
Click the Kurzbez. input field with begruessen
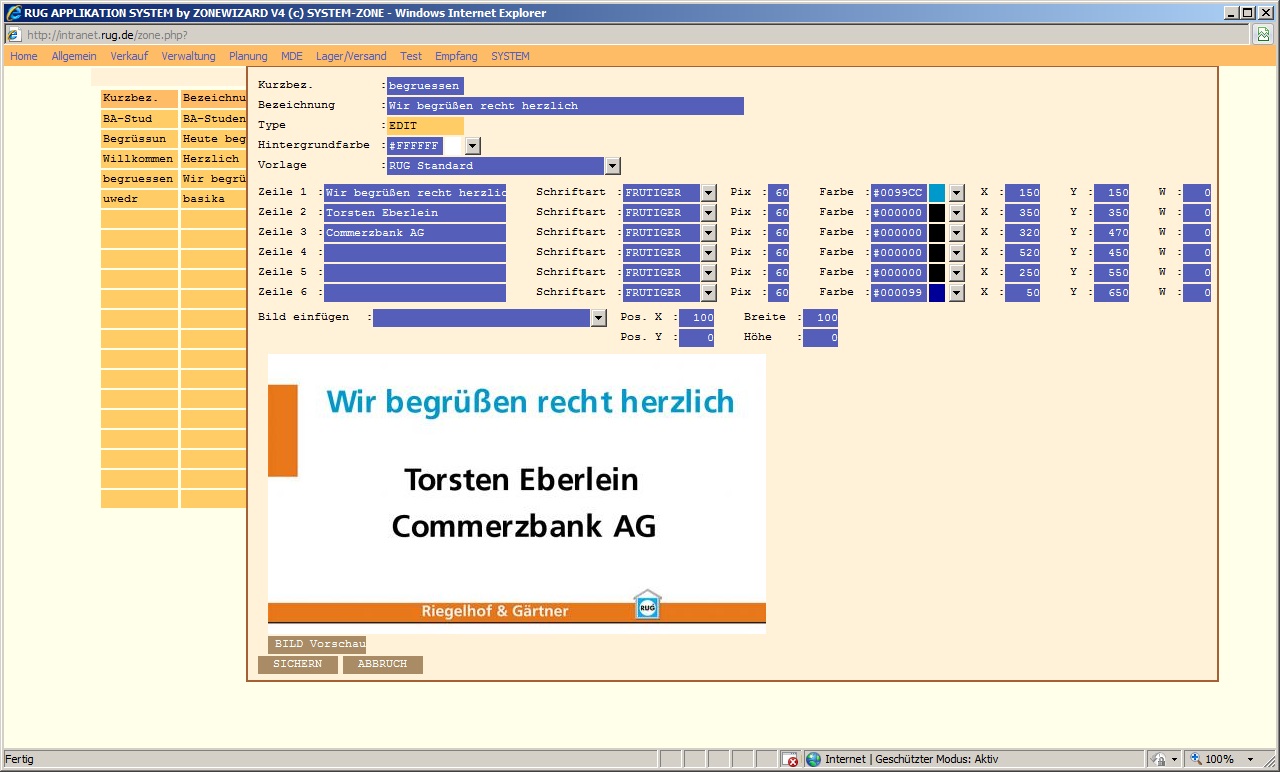(x=425, y=86)
